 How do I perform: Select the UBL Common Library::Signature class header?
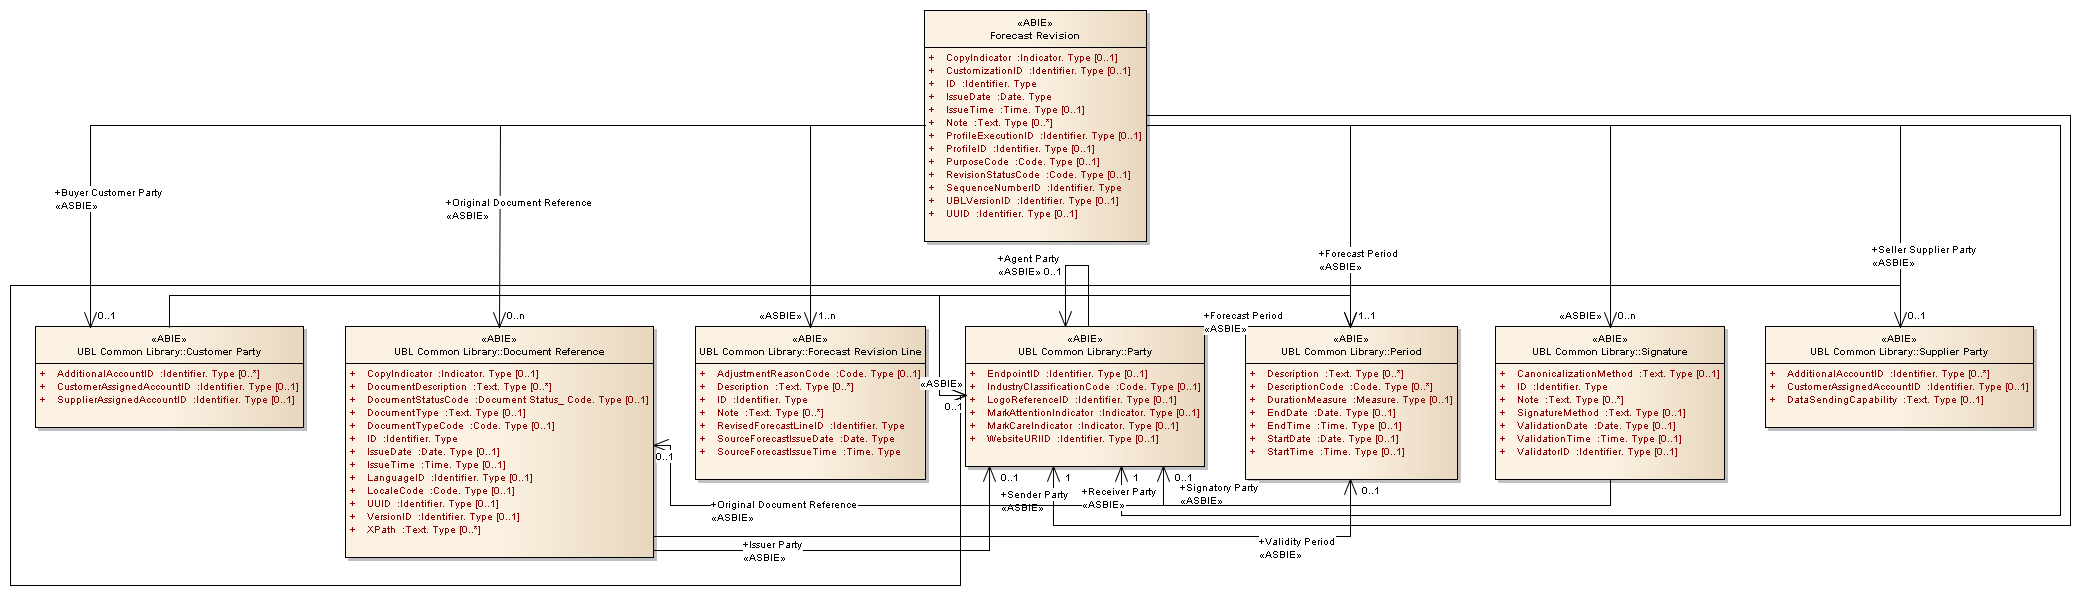(1609, 352)
